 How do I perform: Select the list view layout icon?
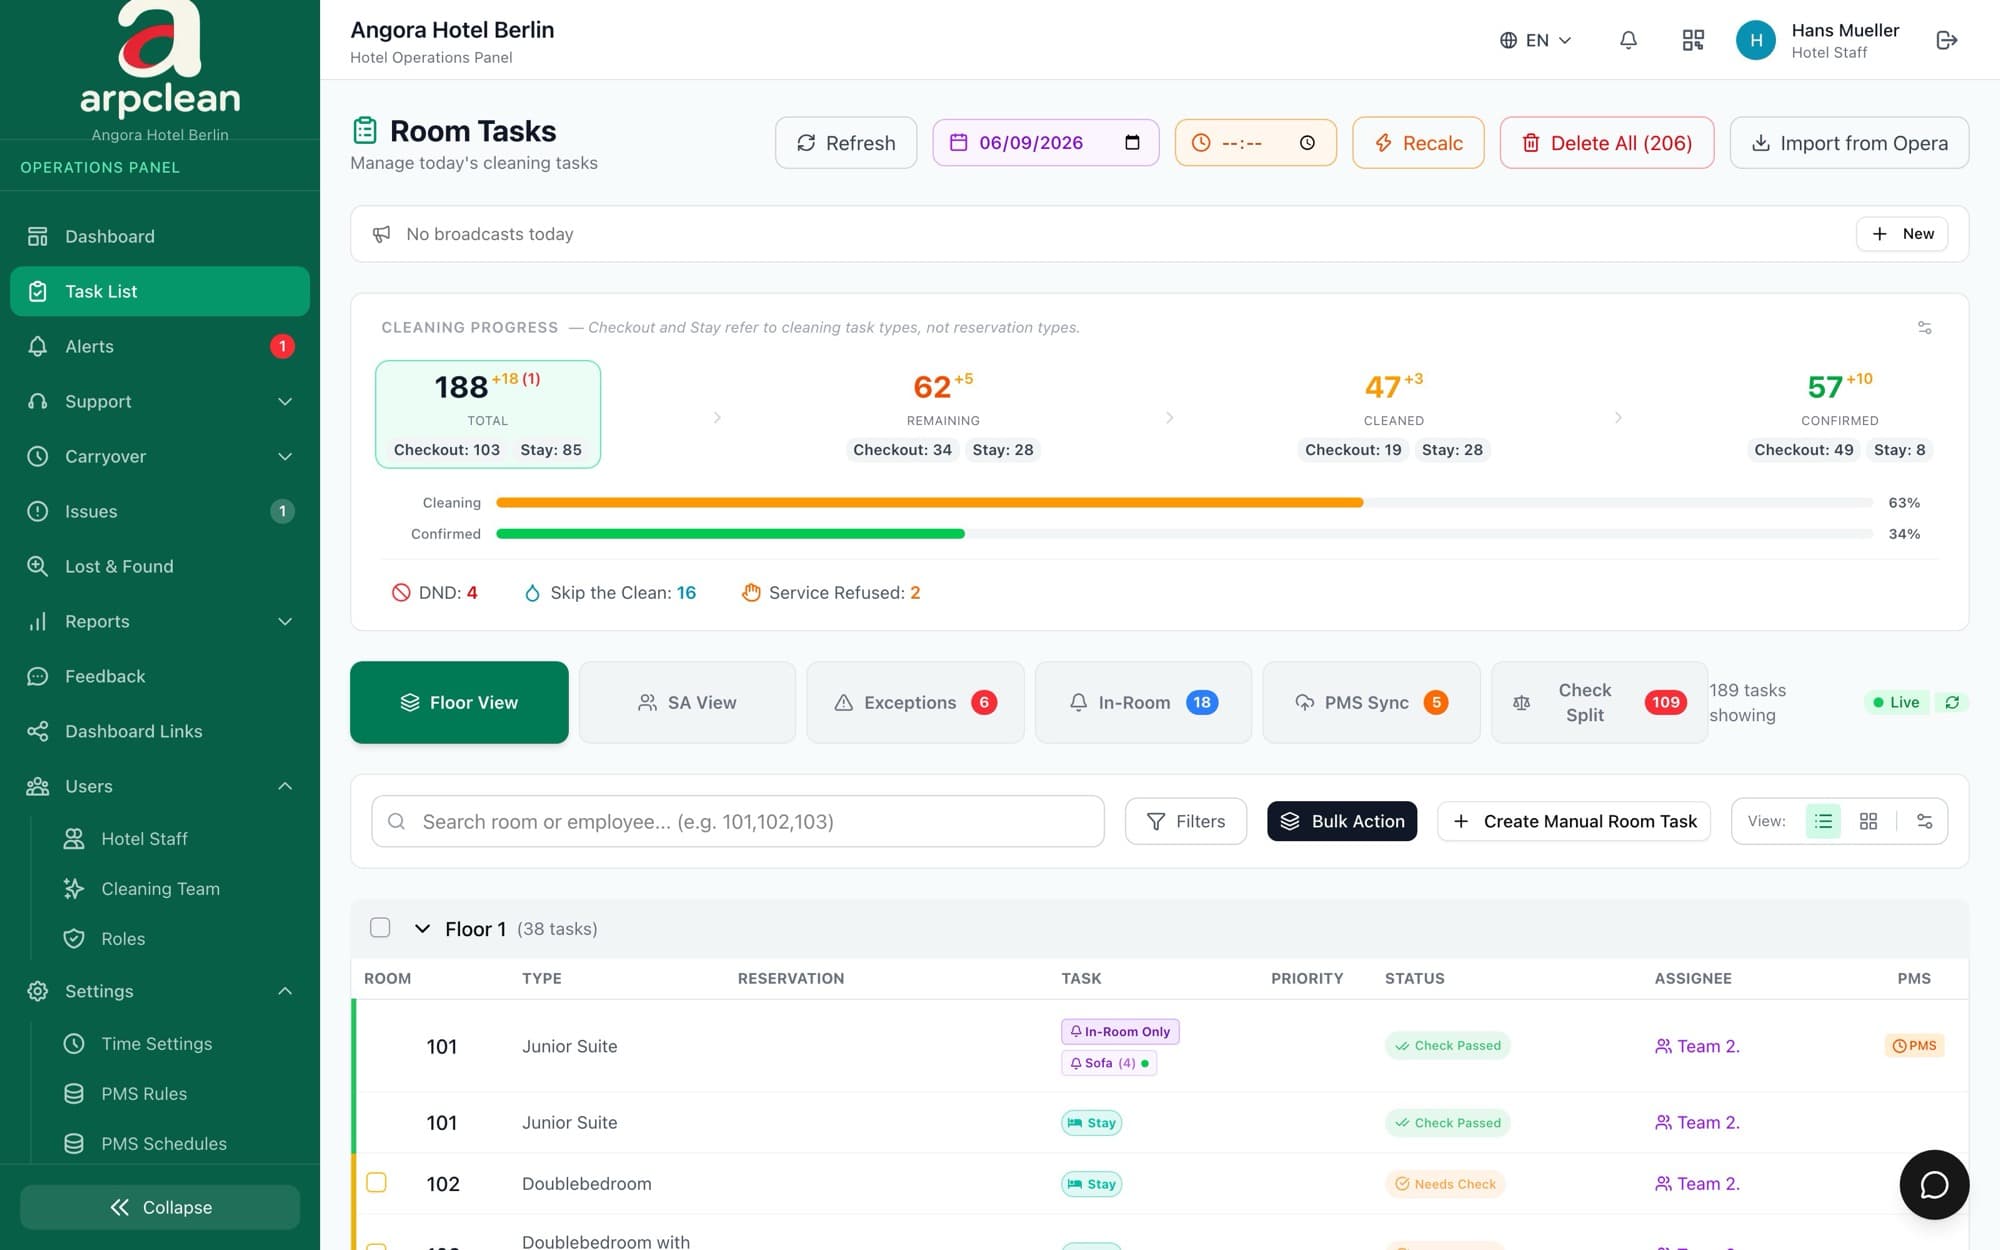[x=1823, y=821]
